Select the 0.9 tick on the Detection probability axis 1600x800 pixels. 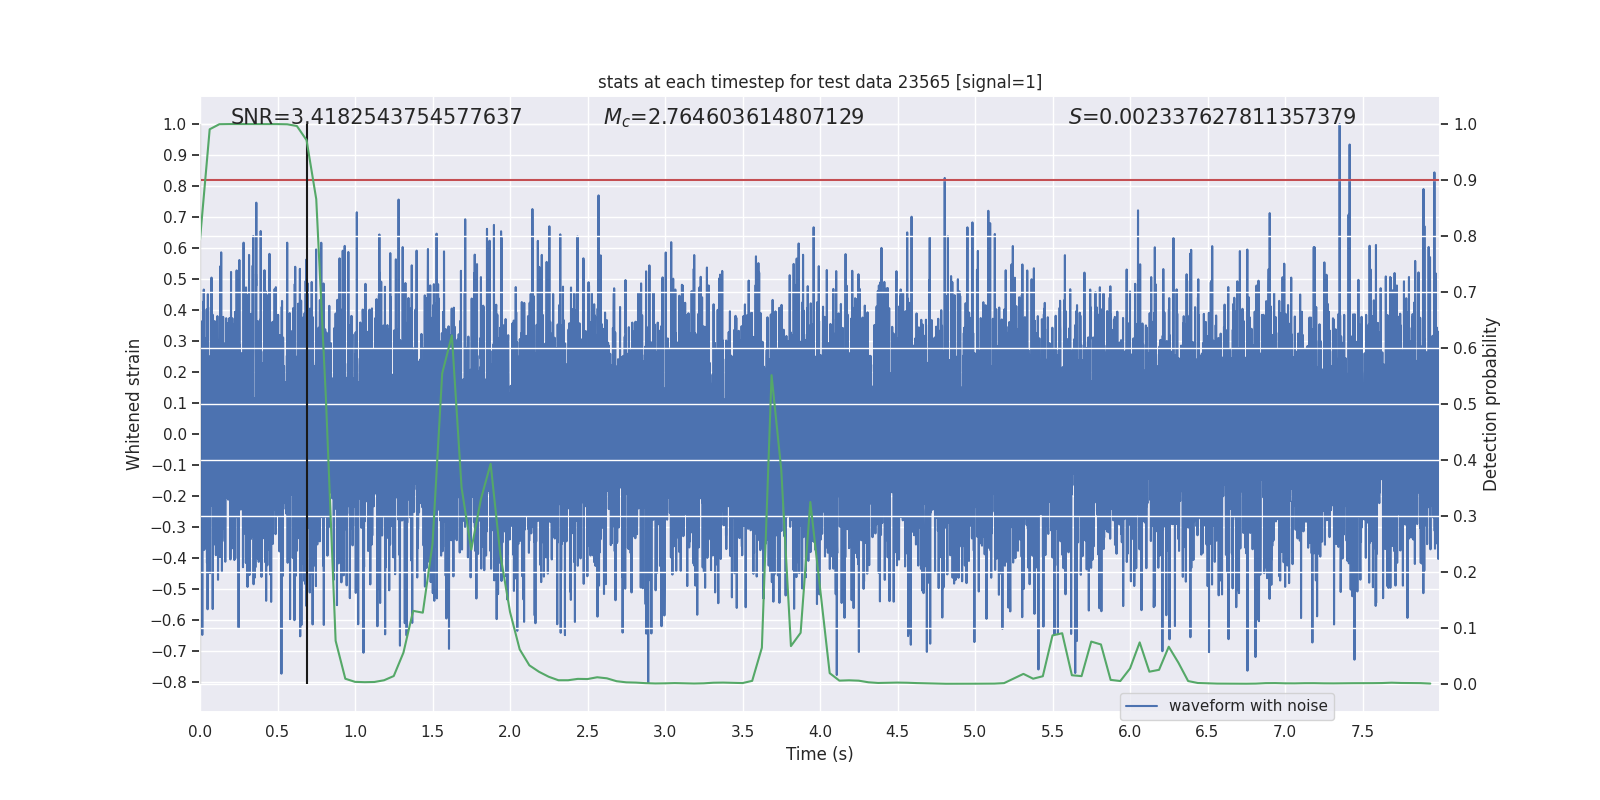[1465, 181]
